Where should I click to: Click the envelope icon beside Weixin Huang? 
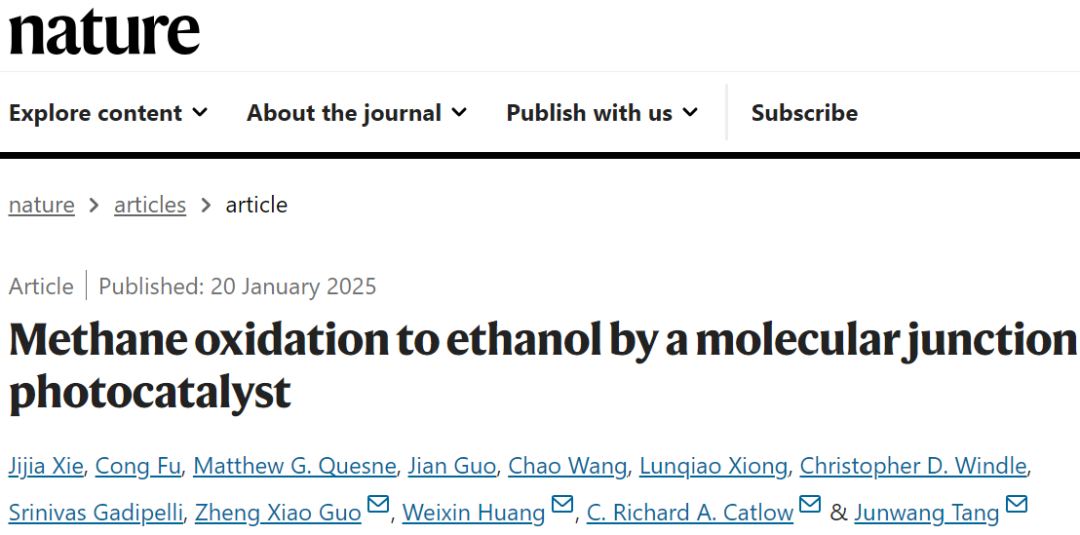pyautogui.click(x=563, y=505)
